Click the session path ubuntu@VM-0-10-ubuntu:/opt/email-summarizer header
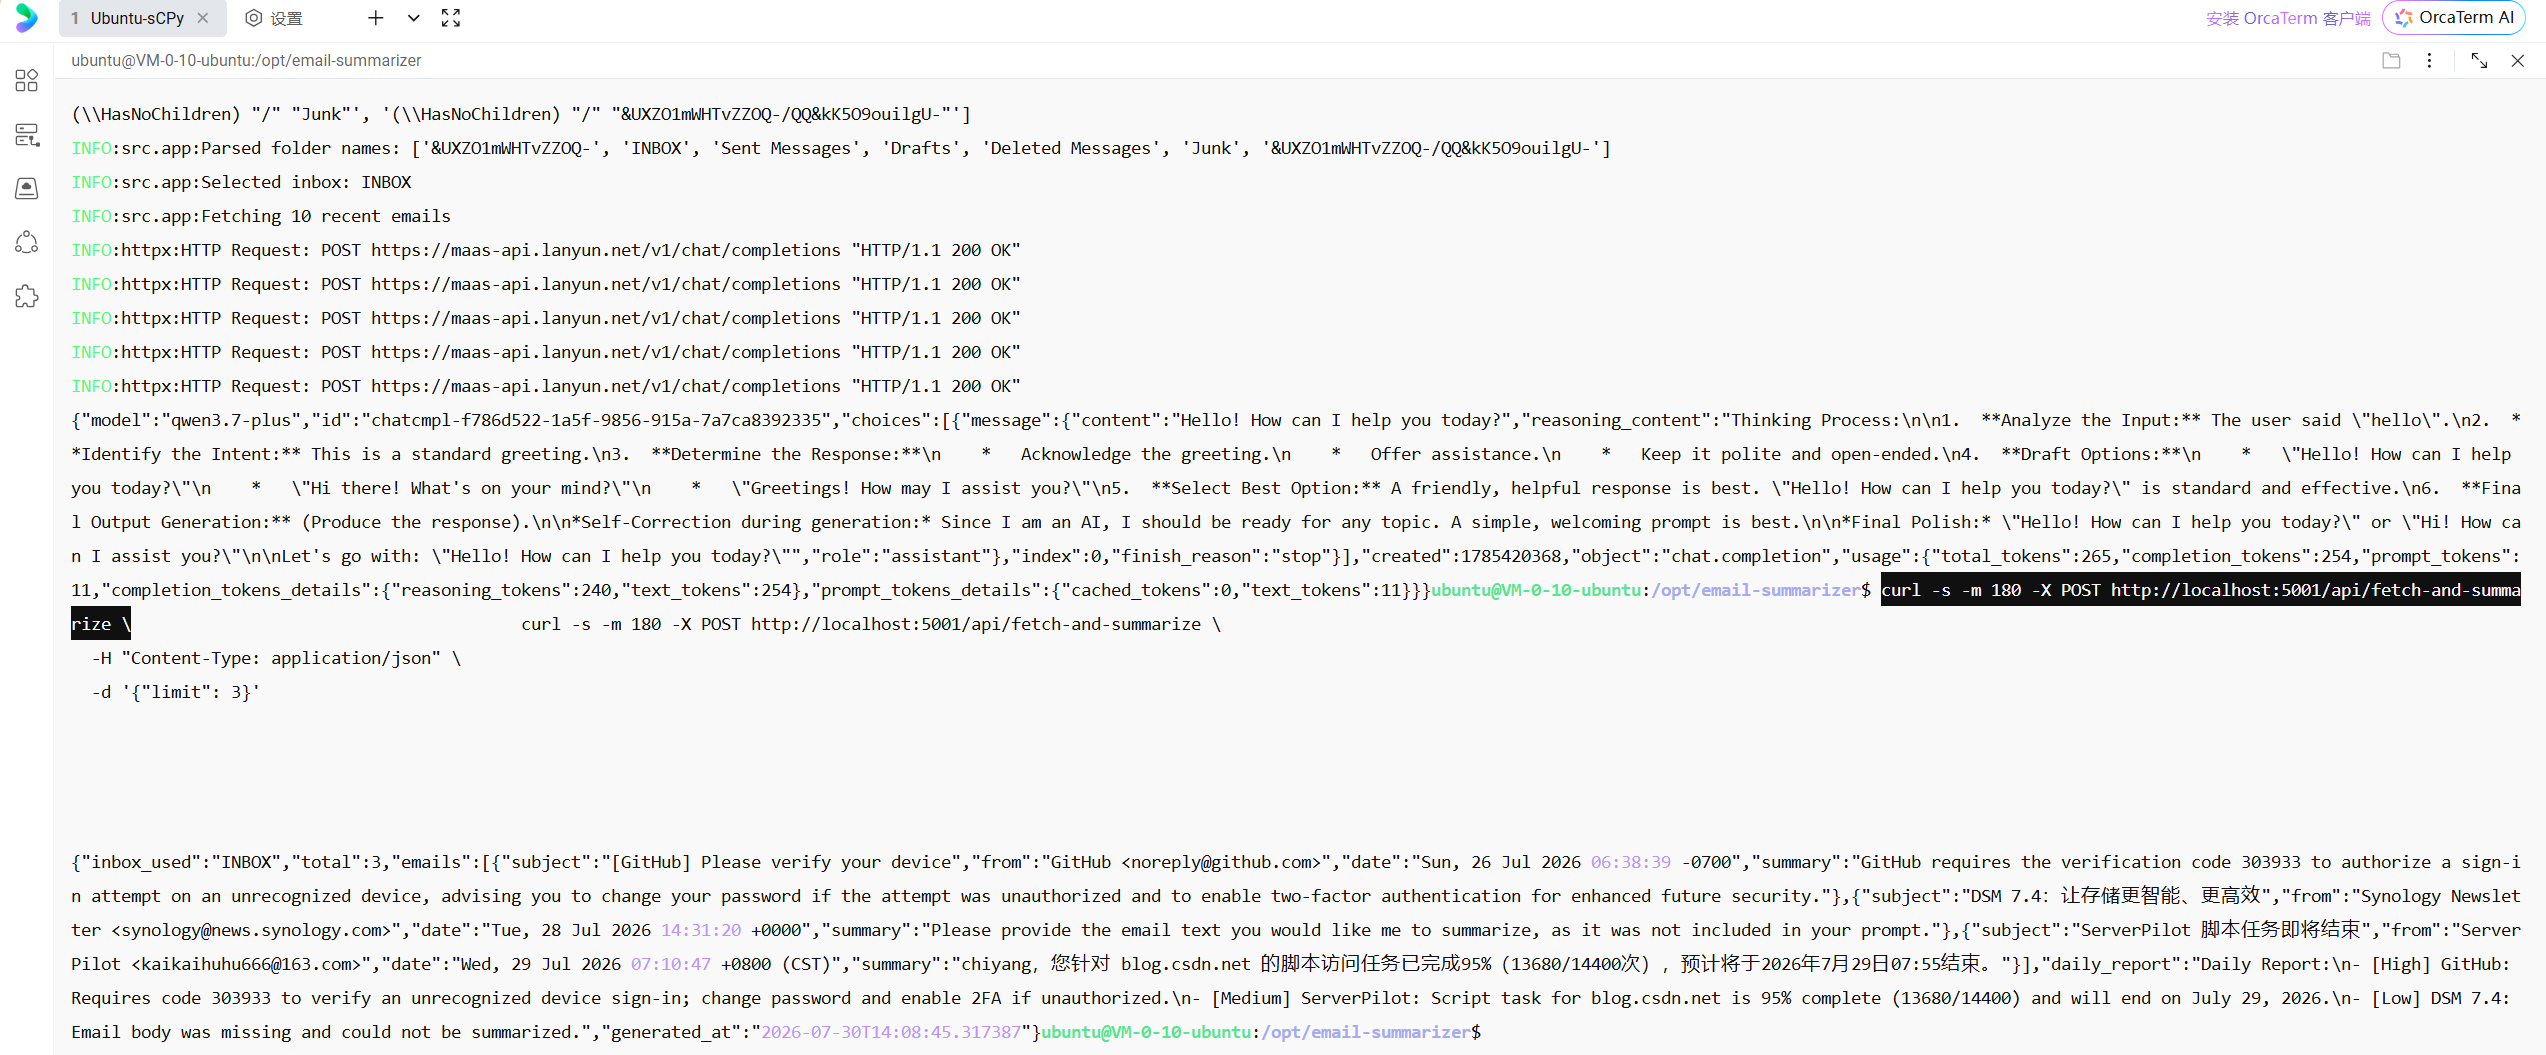 click(x=246, y=61)
